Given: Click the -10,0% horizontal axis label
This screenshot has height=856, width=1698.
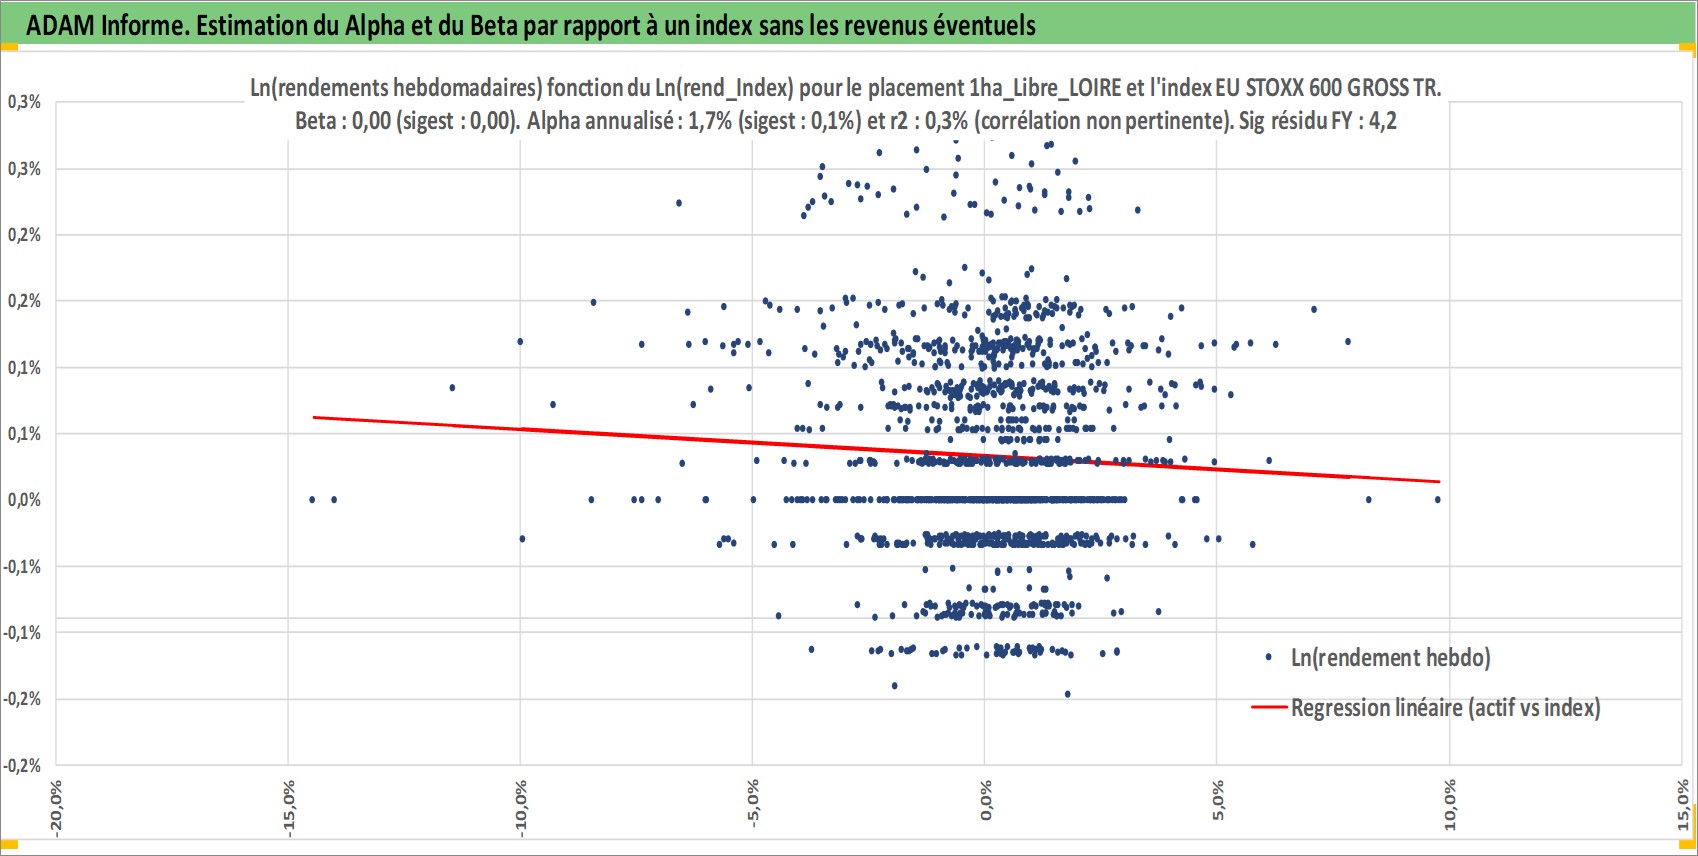Looking at the screenshot, I should 521,808.
